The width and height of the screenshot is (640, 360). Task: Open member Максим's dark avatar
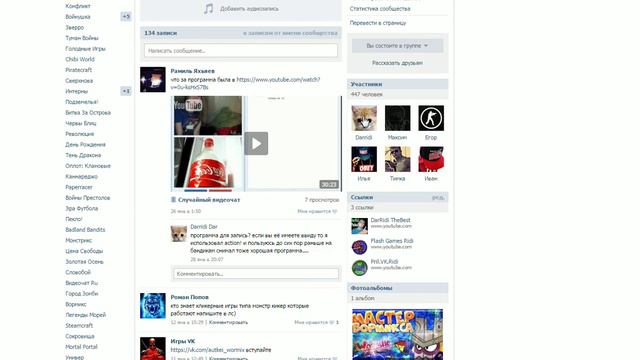[398, 118]
